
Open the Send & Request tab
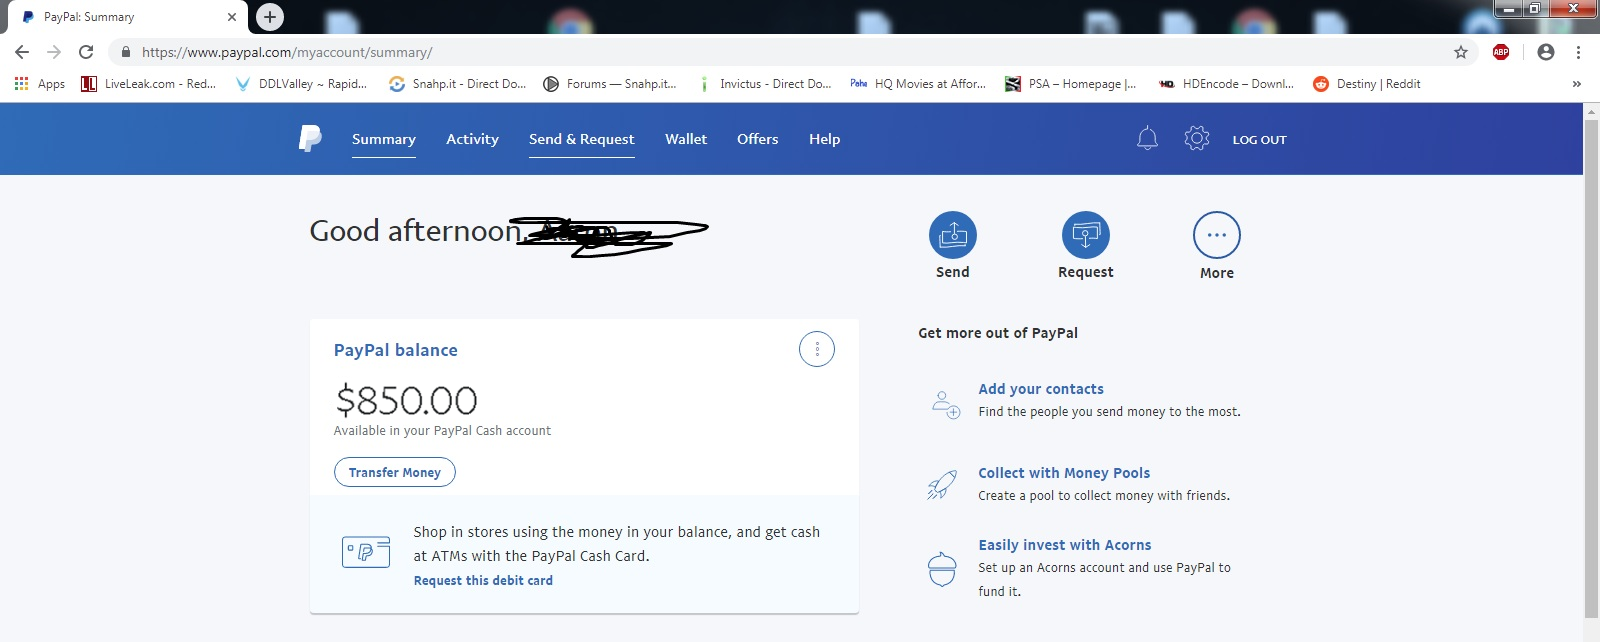[582, 139]
